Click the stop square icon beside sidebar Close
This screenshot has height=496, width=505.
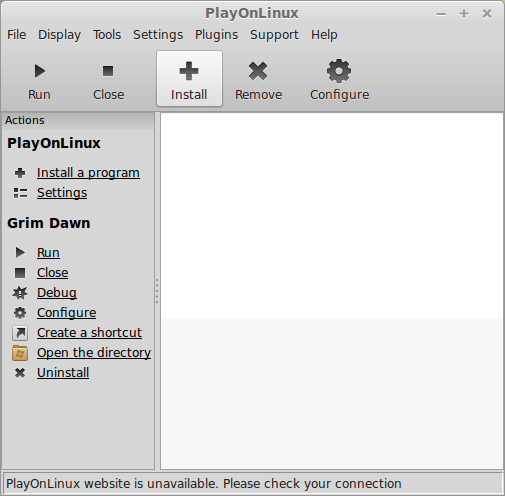(20, 273)
